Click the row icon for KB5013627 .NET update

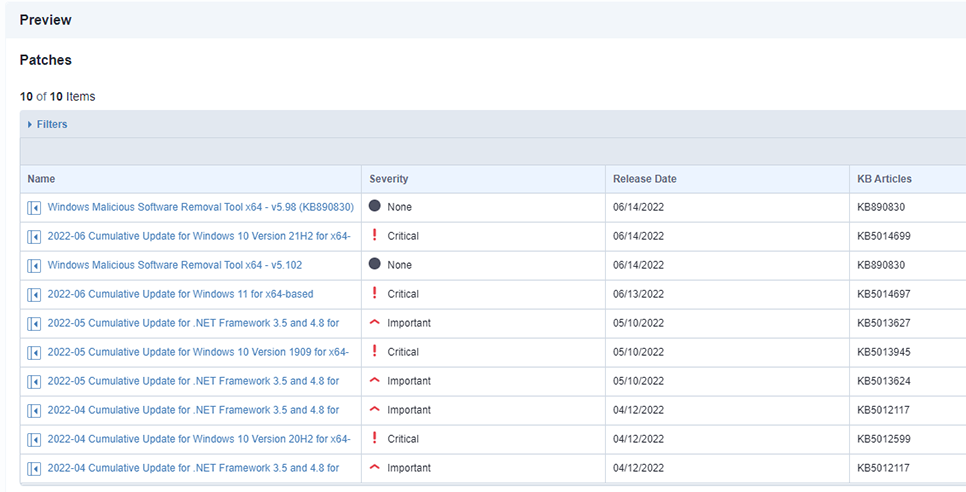point(34,324)
